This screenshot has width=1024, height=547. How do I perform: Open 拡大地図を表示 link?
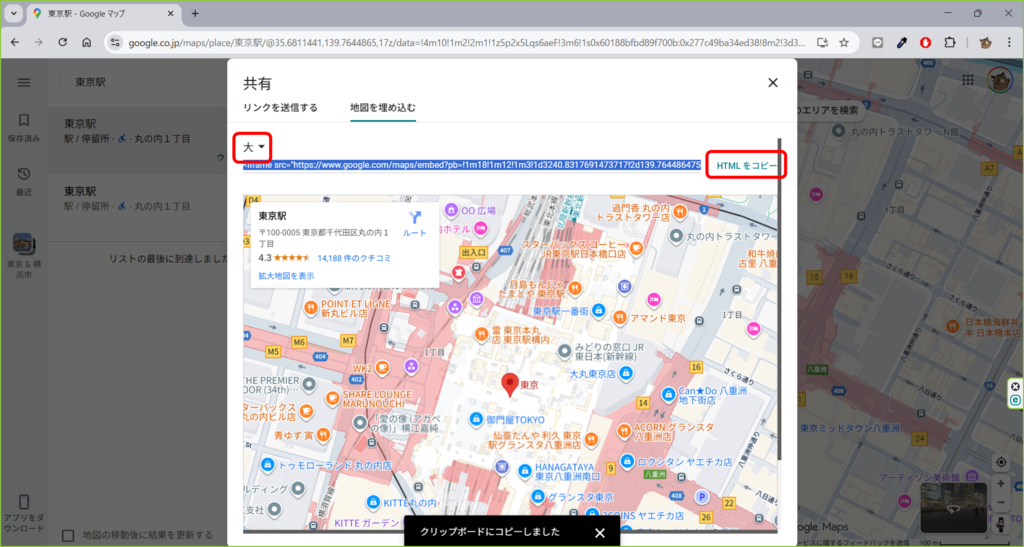coord(286,275)
